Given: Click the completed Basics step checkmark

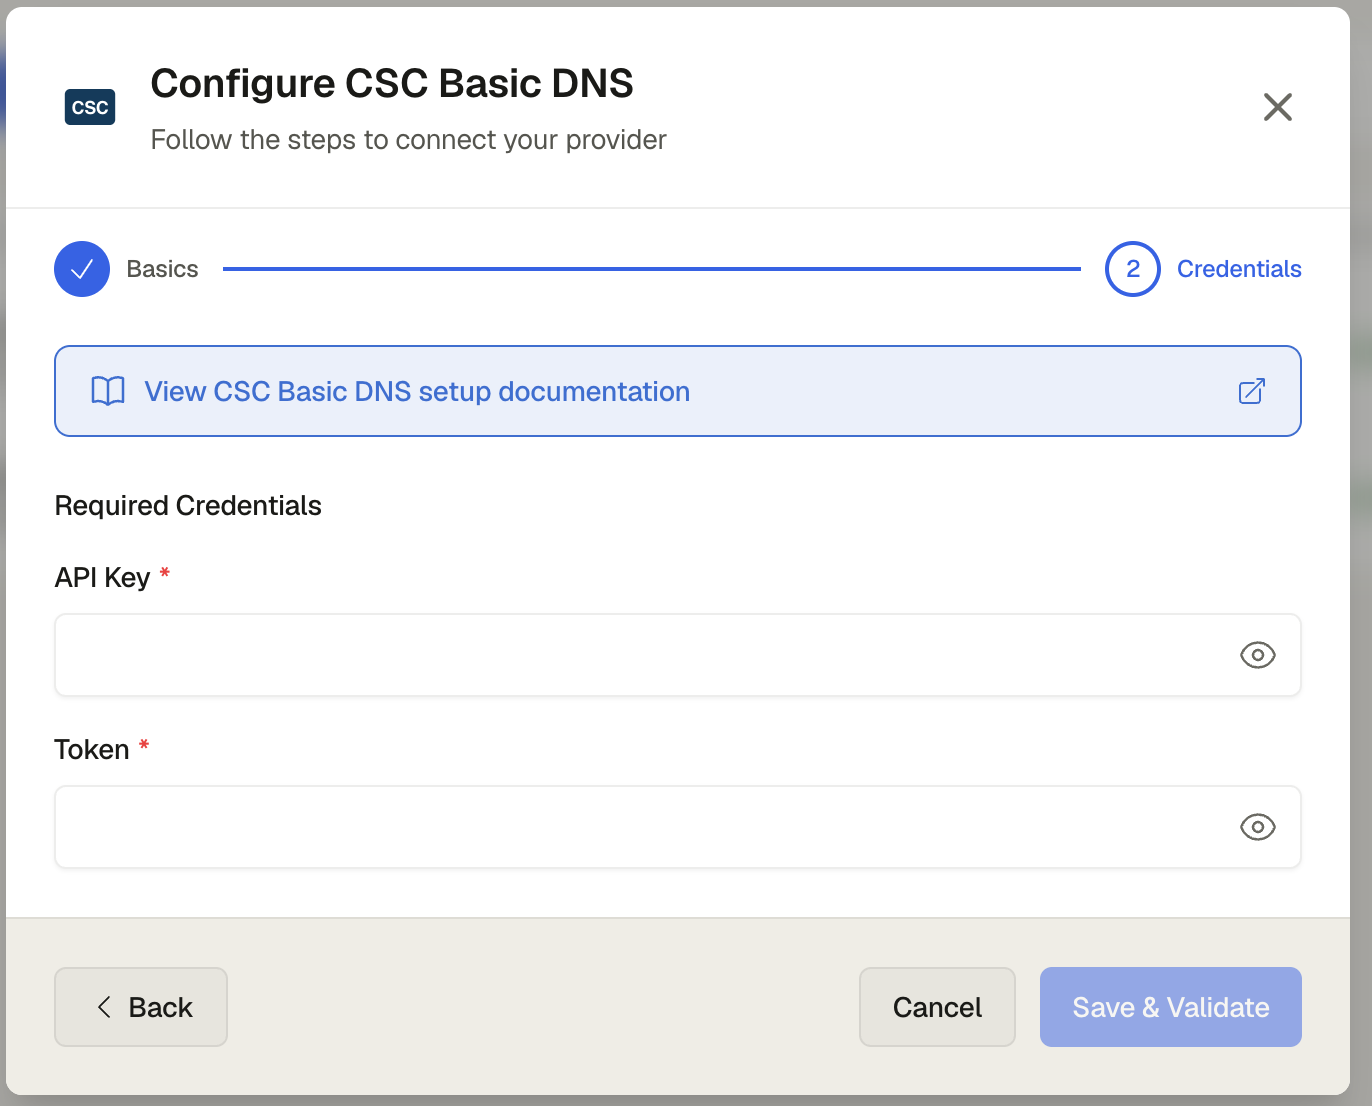Looking at the screenshot, I should tap(82, 269).
